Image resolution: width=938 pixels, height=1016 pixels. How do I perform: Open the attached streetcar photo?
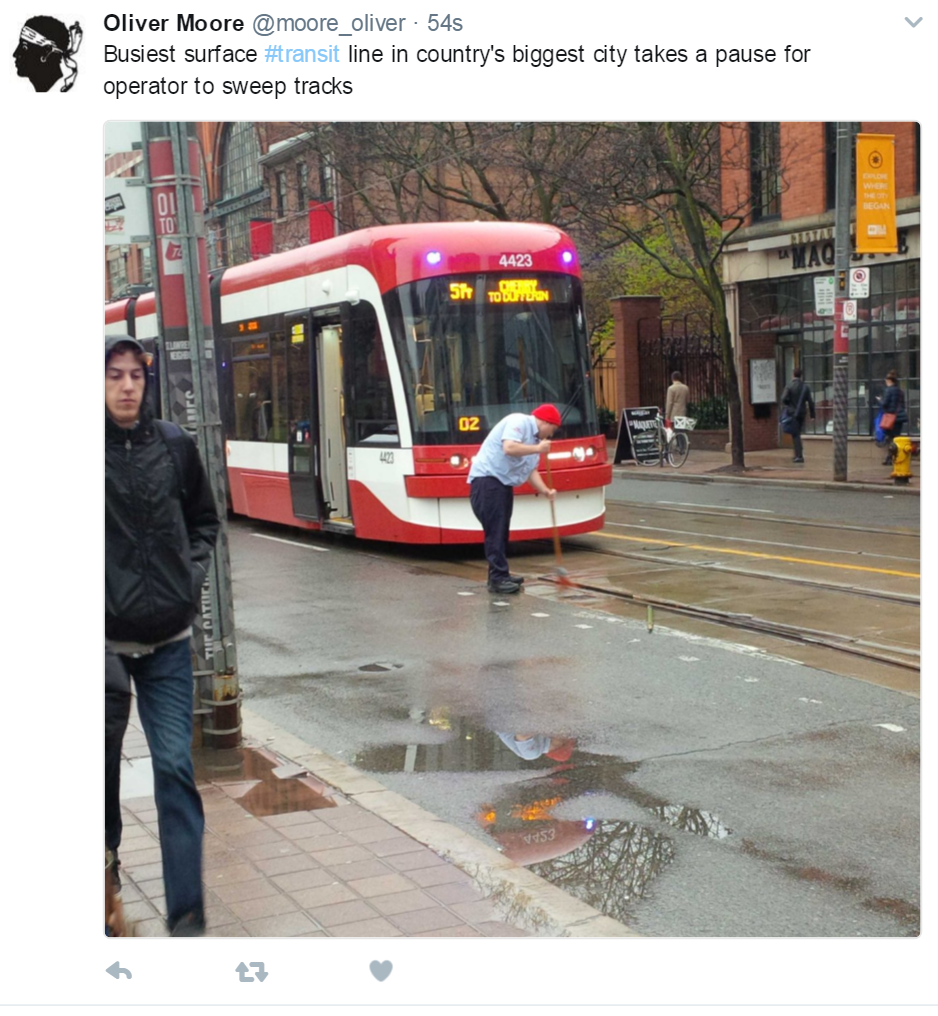click(512, 529)
